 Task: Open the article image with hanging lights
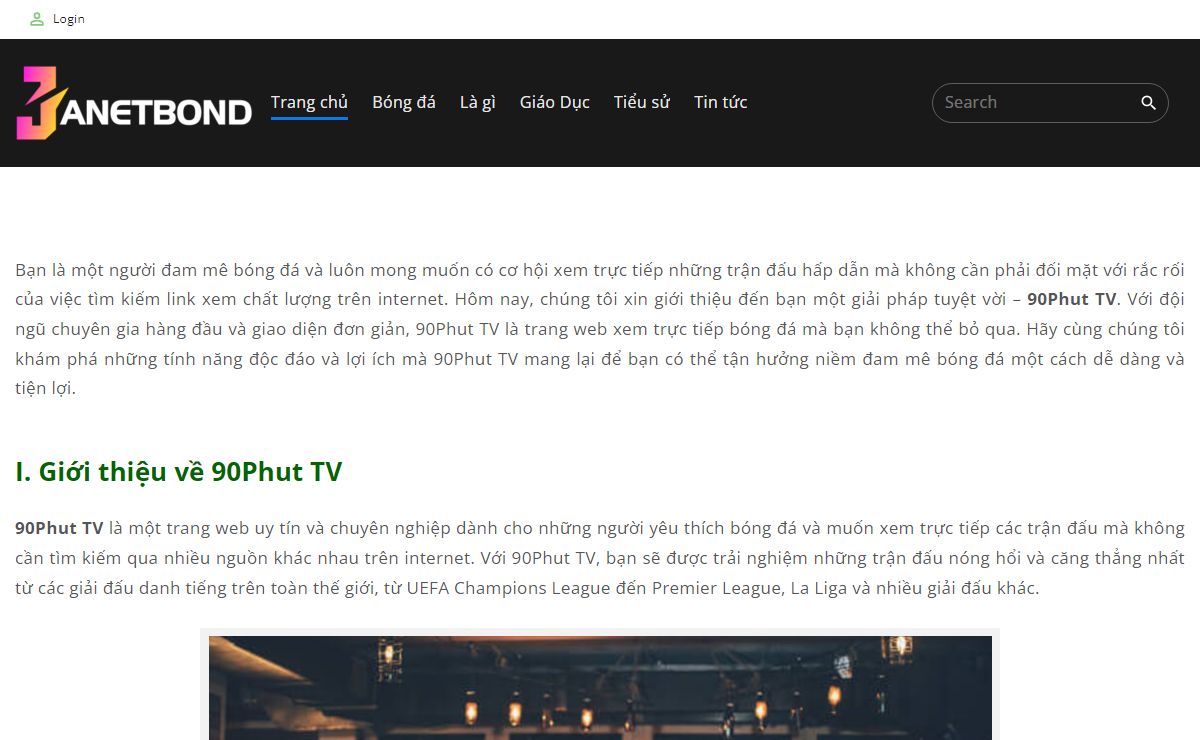[600, 687]
